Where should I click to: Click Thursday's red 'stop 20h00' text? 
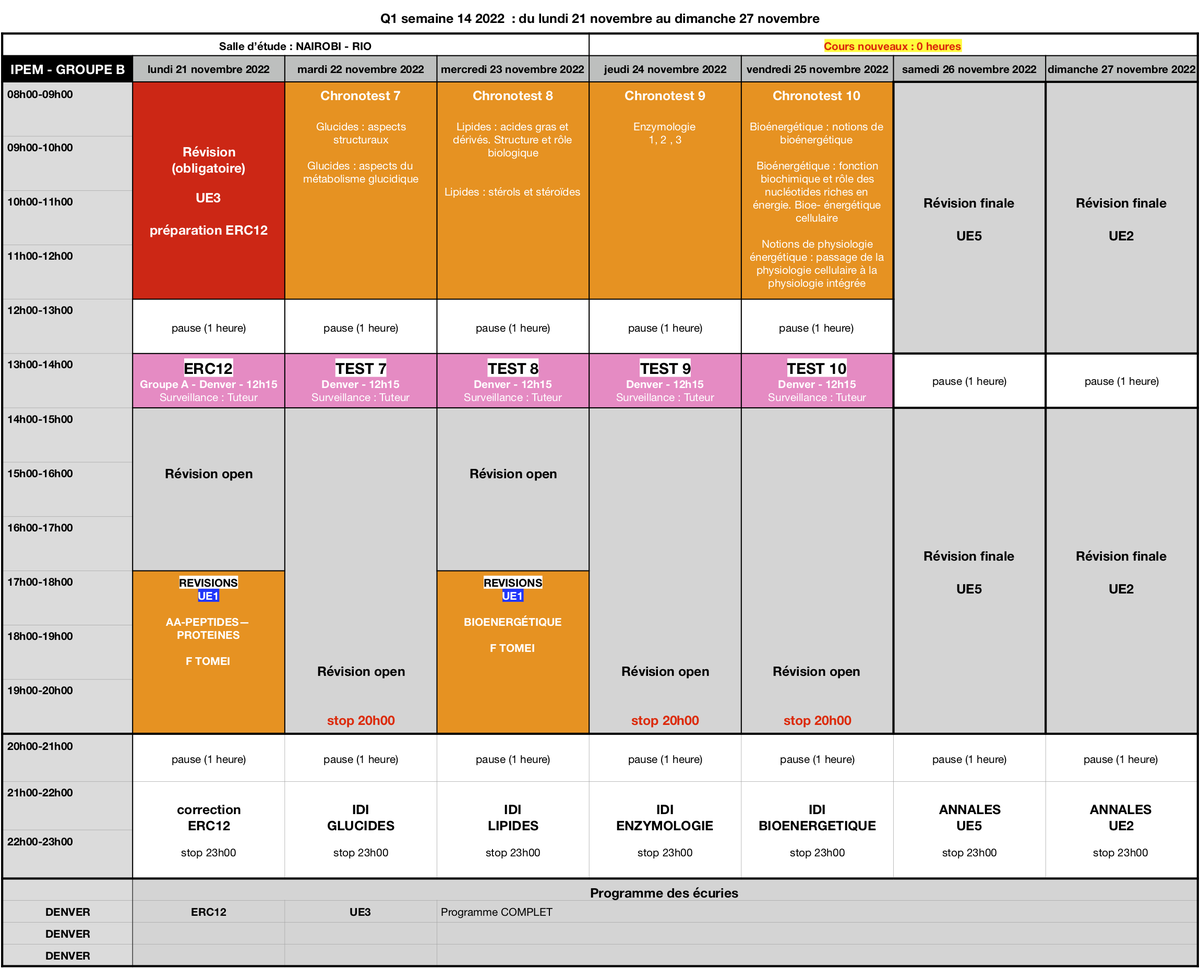pos(665,721)
